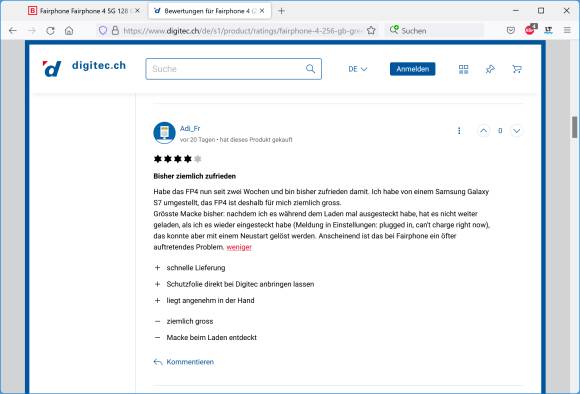Open the LanguageTool extension icon
This screenshot has width=580, height=394.
tap(548, 30)
